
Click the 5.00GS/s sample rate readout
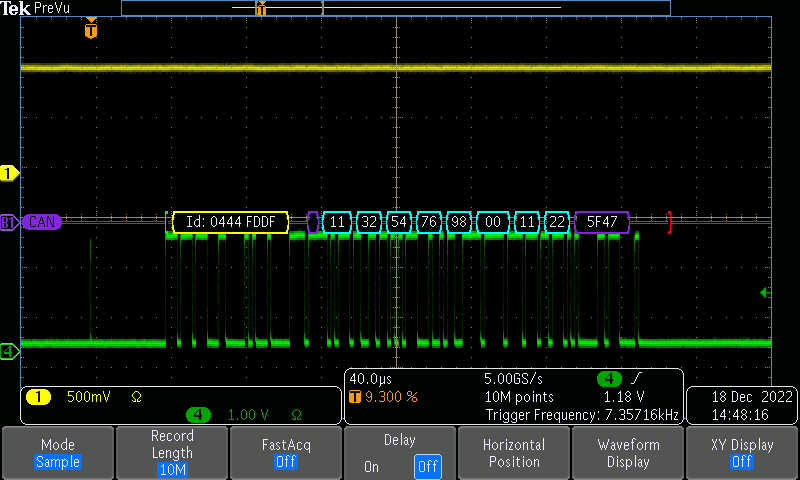click(x=513, y=379)
